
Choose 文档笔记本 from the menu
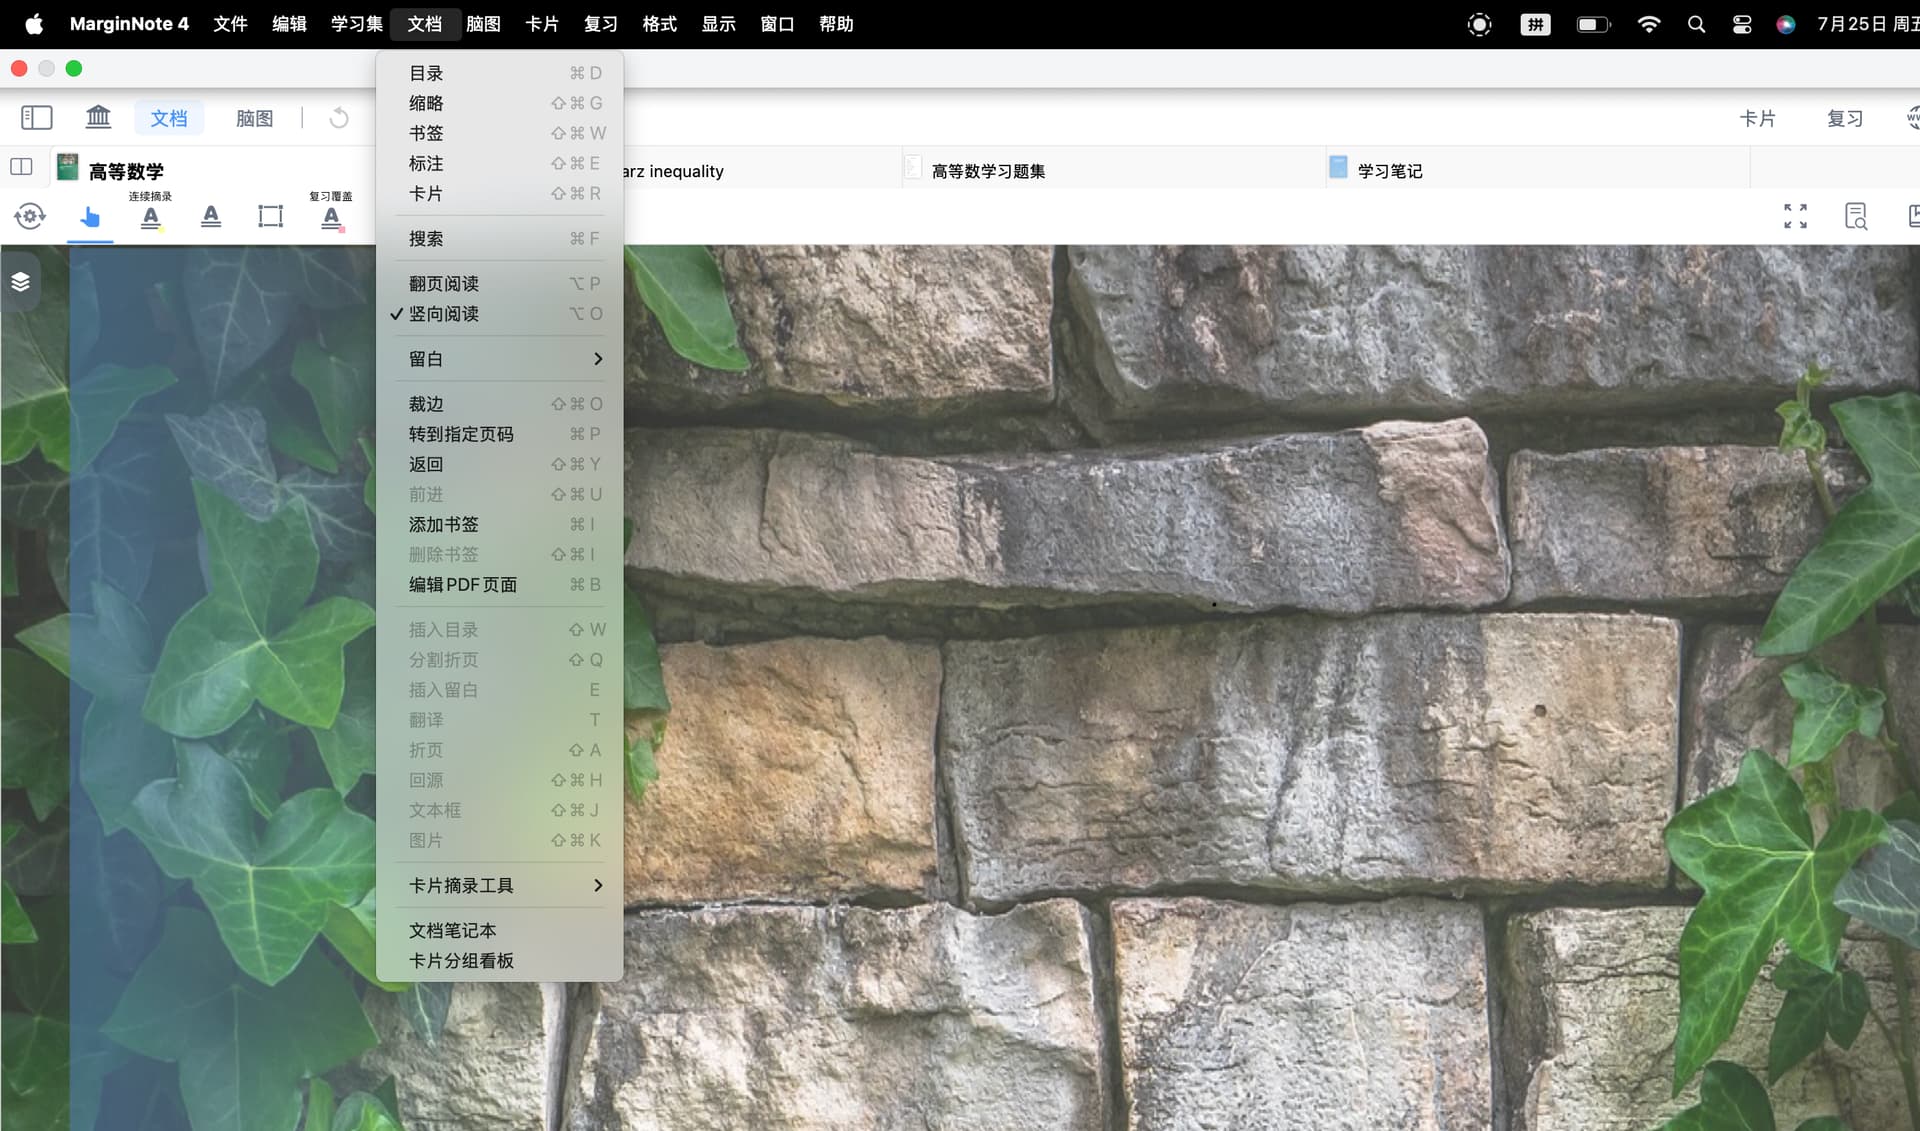point(499,931)
